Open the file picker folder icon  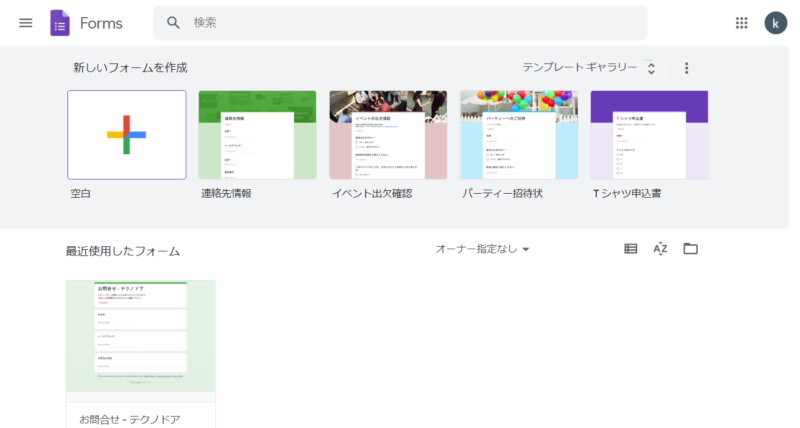690,249
